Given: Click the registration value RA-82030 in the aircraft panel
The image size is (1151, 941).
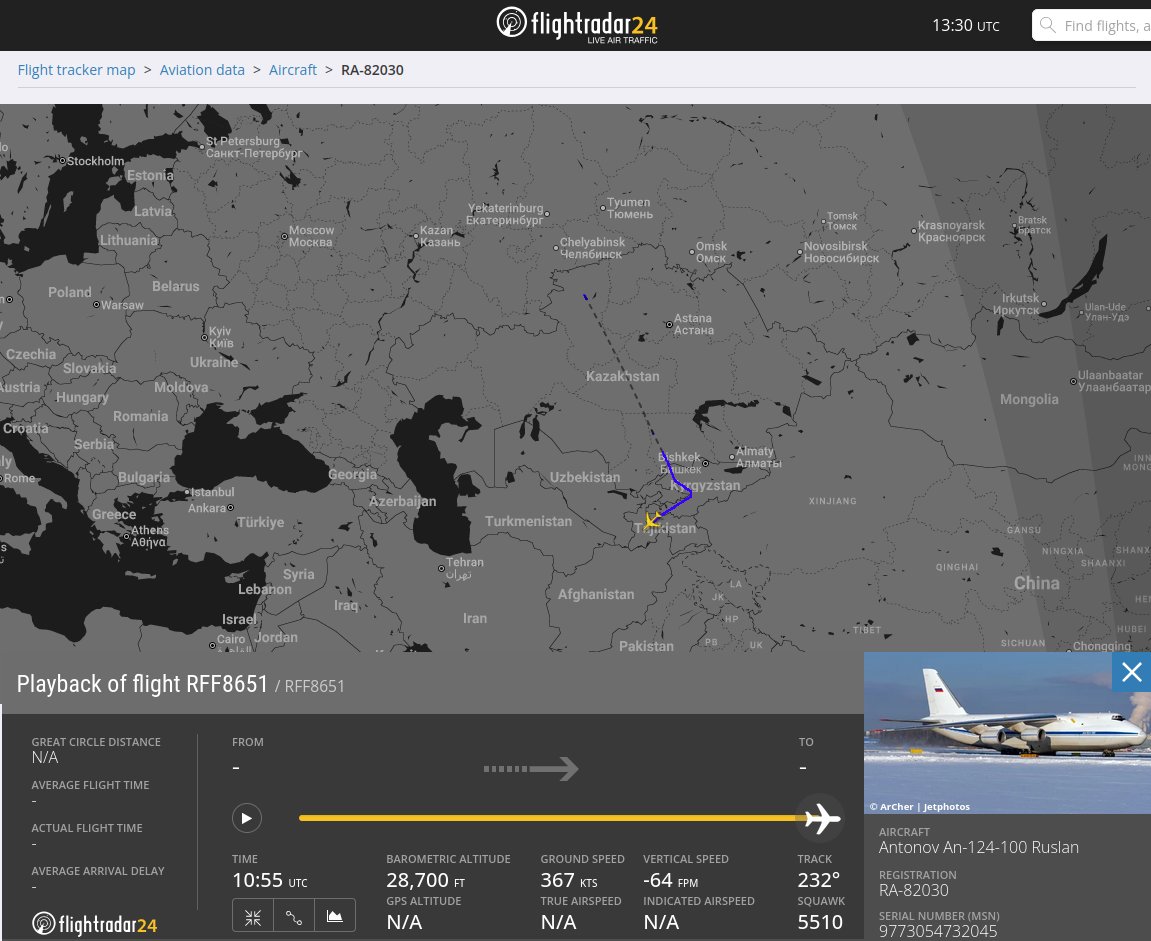Looking at the screenshot, I should pyautogui.click(x=914, y=890).
